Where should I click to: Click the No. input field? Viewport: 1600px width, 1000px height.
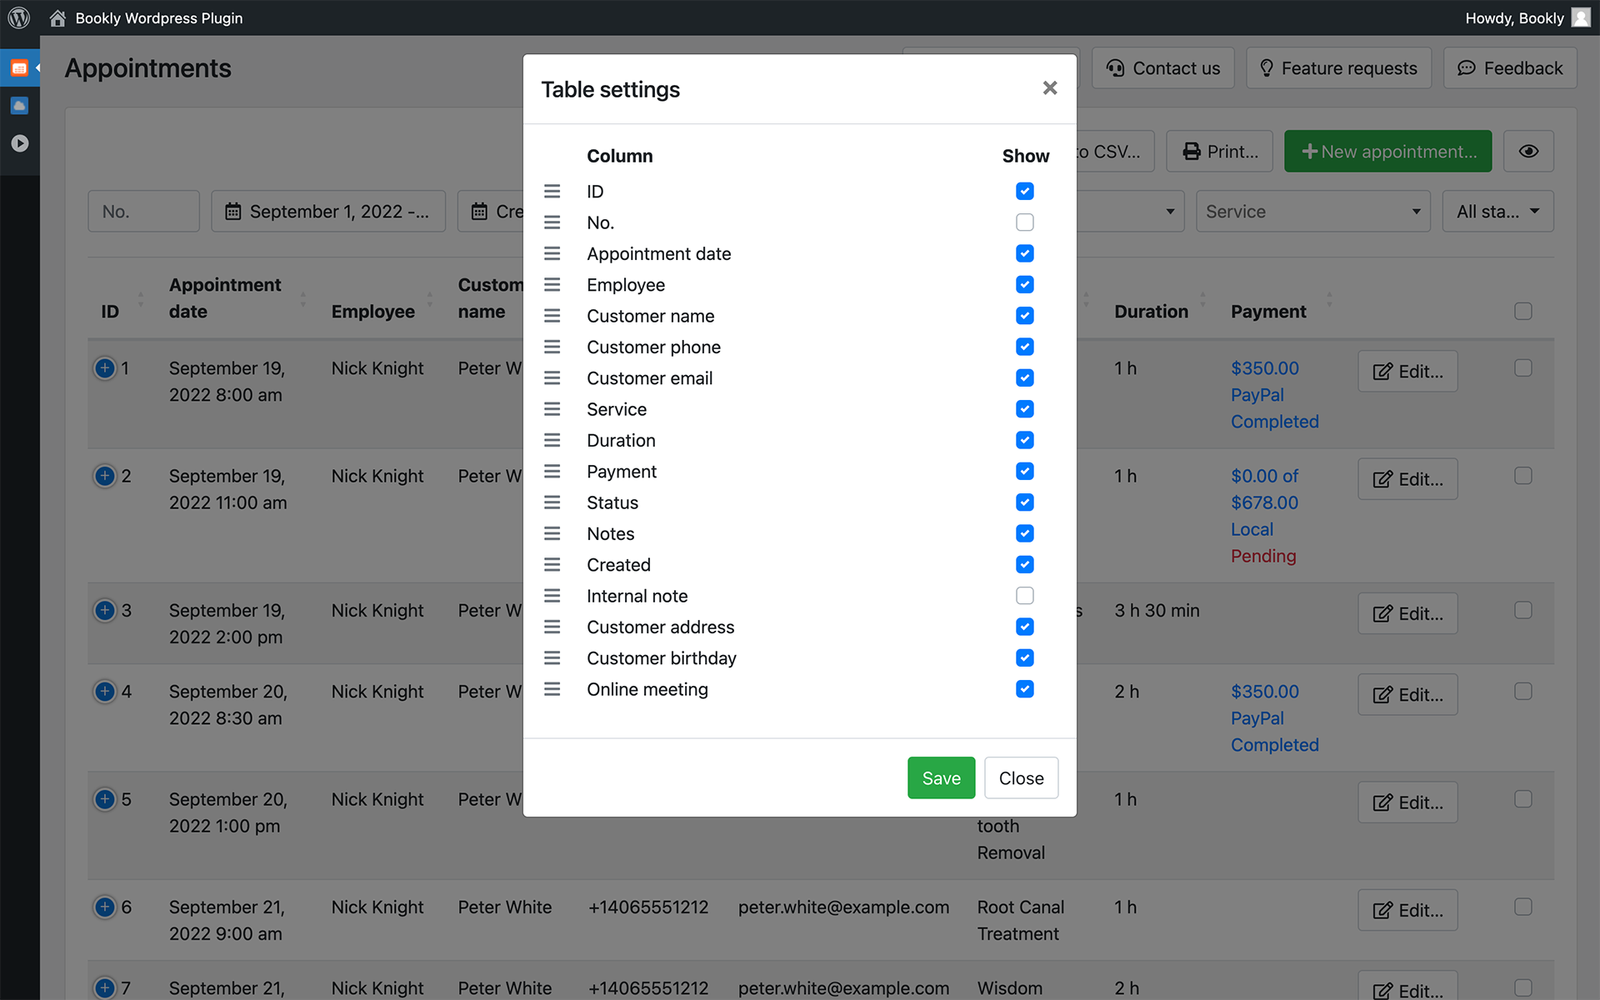pos(143,211)
